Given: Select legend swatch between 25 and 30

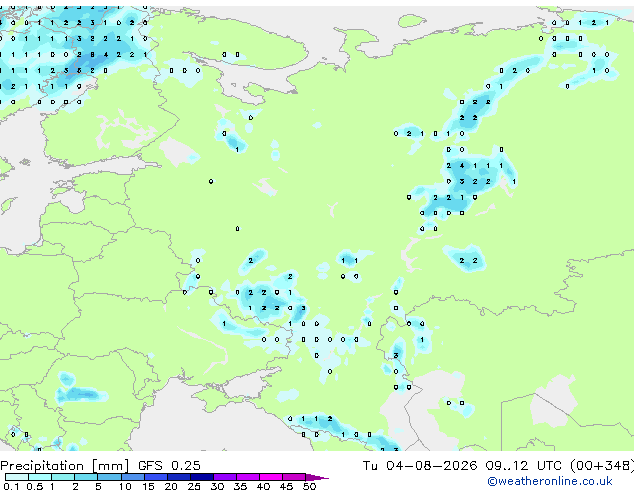Looking at the screenshot, I should [x=202, y=477].
